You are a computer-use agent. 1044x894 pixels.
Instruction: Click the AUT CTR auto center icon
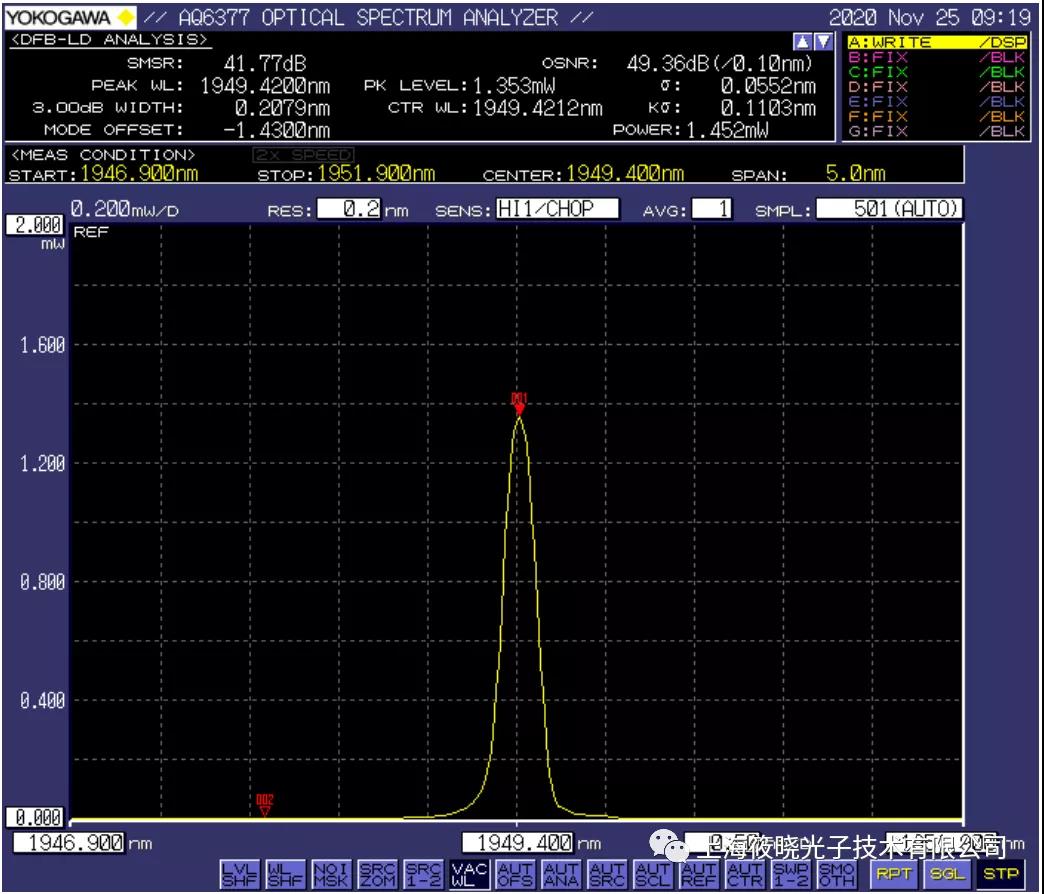tap(745, 874)
